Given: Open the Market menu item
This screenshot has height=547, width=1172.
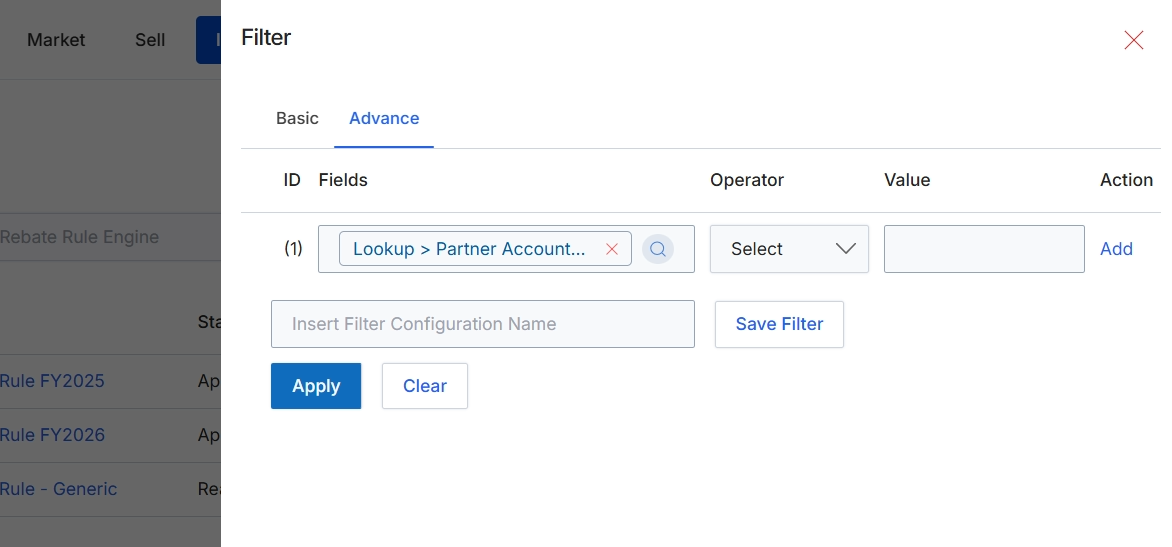Looking at the screenshot, I should coord(56,40).
